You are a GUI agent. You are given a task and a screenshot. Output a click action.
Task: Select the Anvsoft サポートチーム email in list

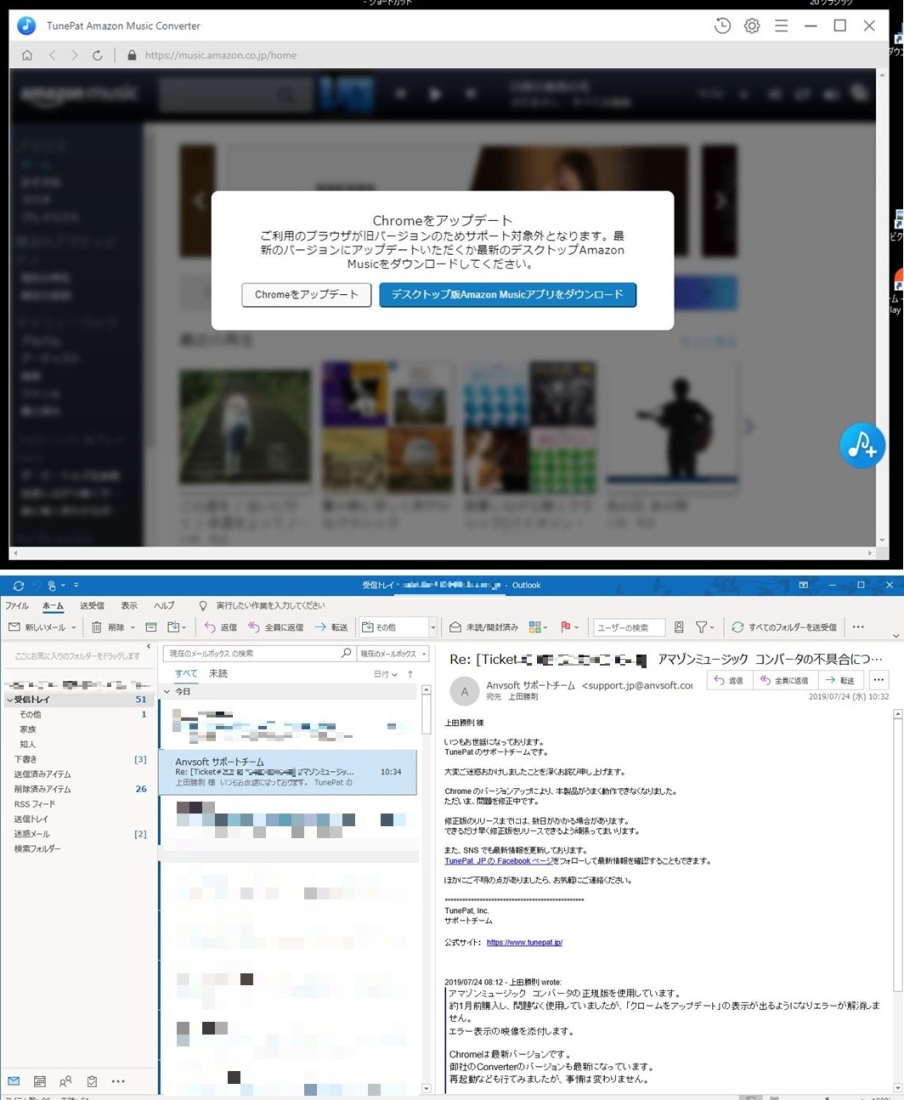[x=288, y=772]
